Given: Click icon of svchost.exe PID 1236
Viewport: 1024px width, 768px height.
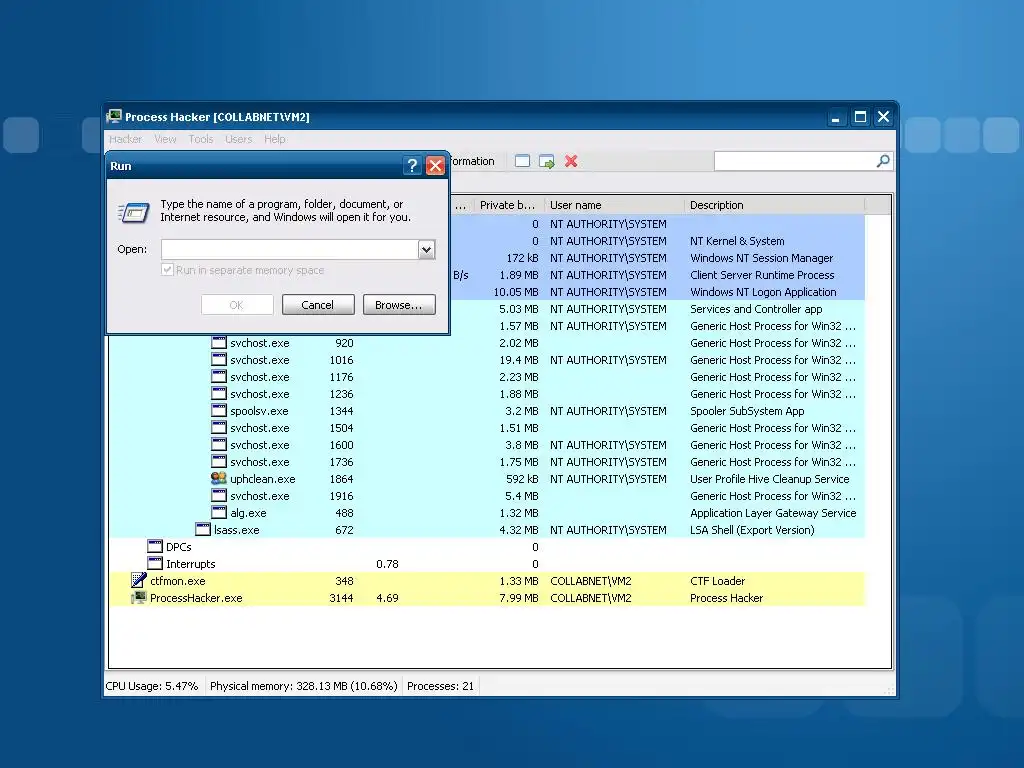Looking at the screenshot, I should (x=219, y=394).
